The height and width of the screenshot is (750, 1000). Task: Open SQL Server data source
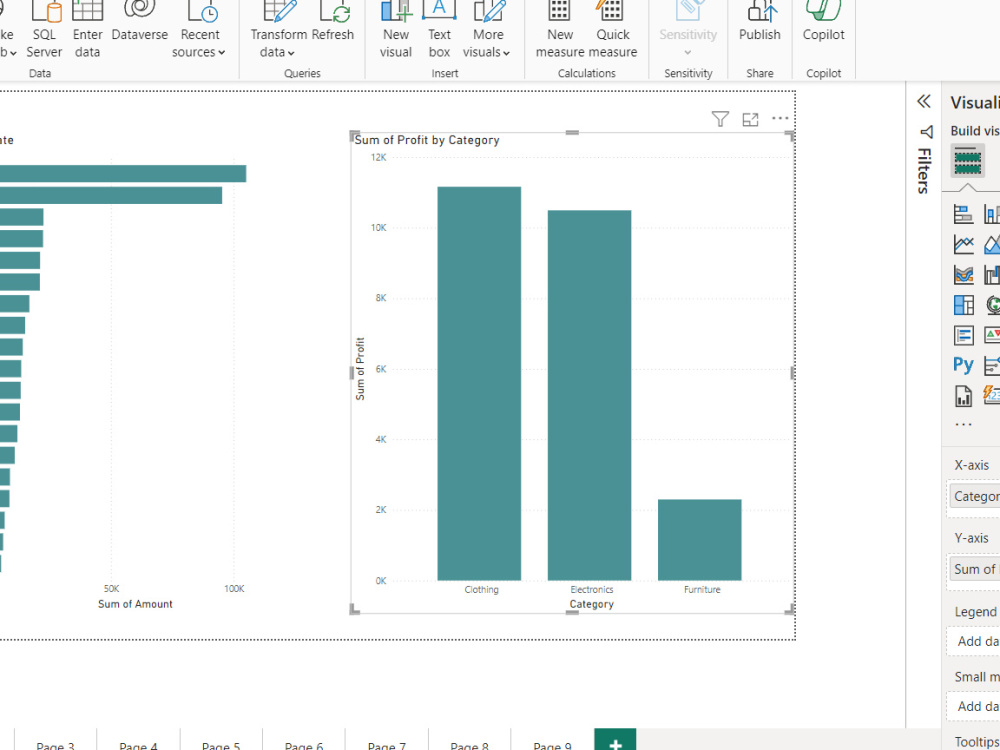point(44,31)
